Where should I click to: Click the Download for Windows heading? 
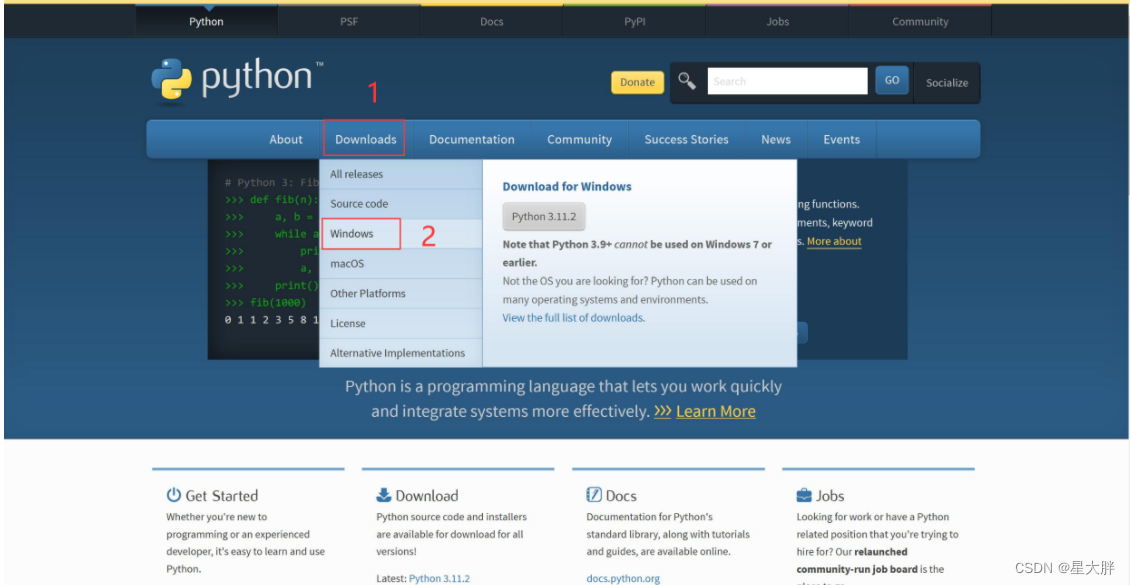point(567,187)
